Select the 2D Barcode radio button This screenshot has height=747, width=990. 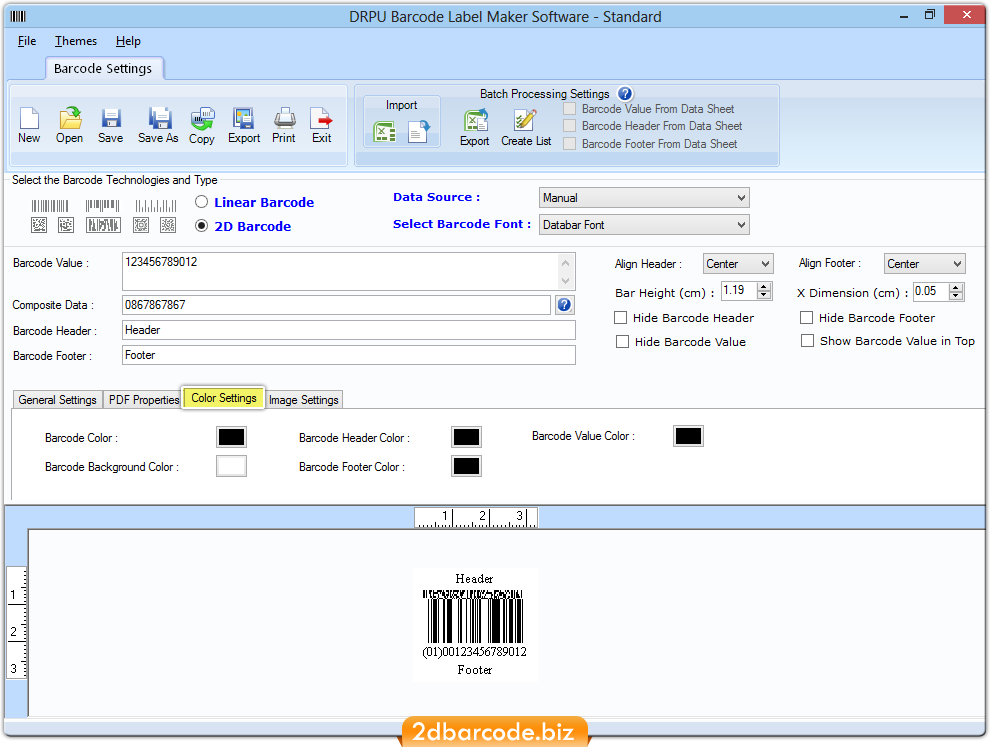tap(201, 225)
